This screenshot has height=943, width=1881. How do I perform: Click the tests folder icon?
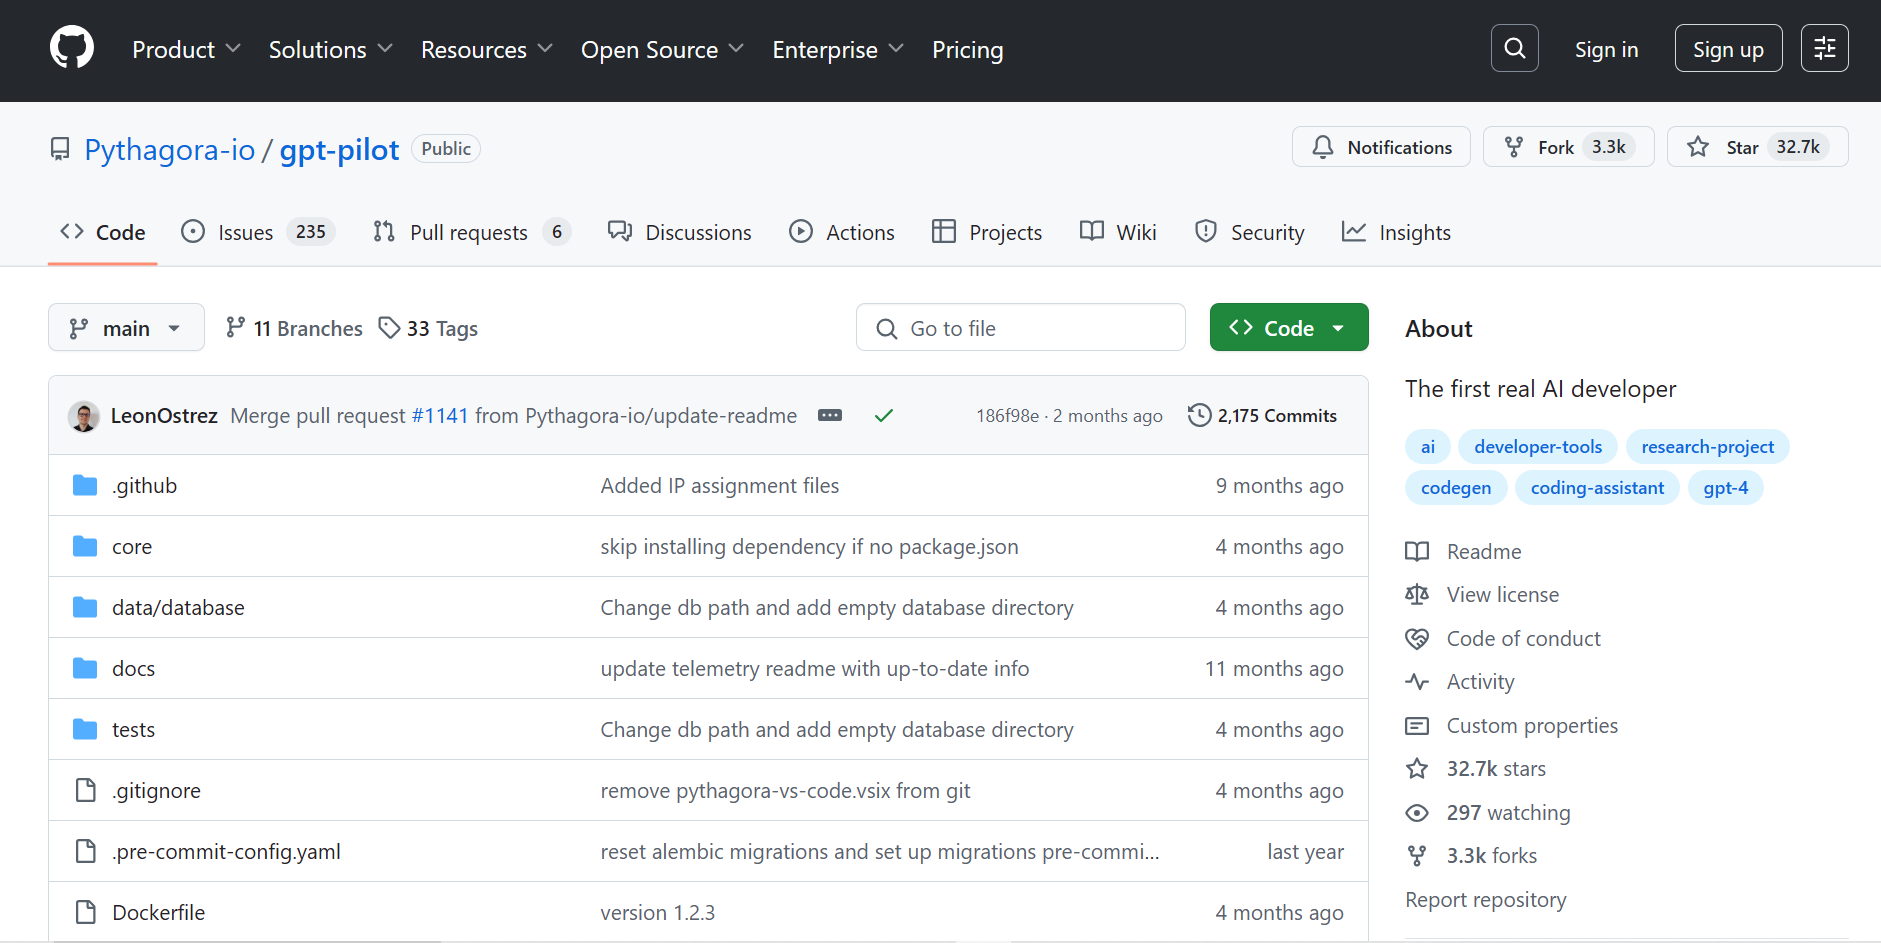pos(85,729)
